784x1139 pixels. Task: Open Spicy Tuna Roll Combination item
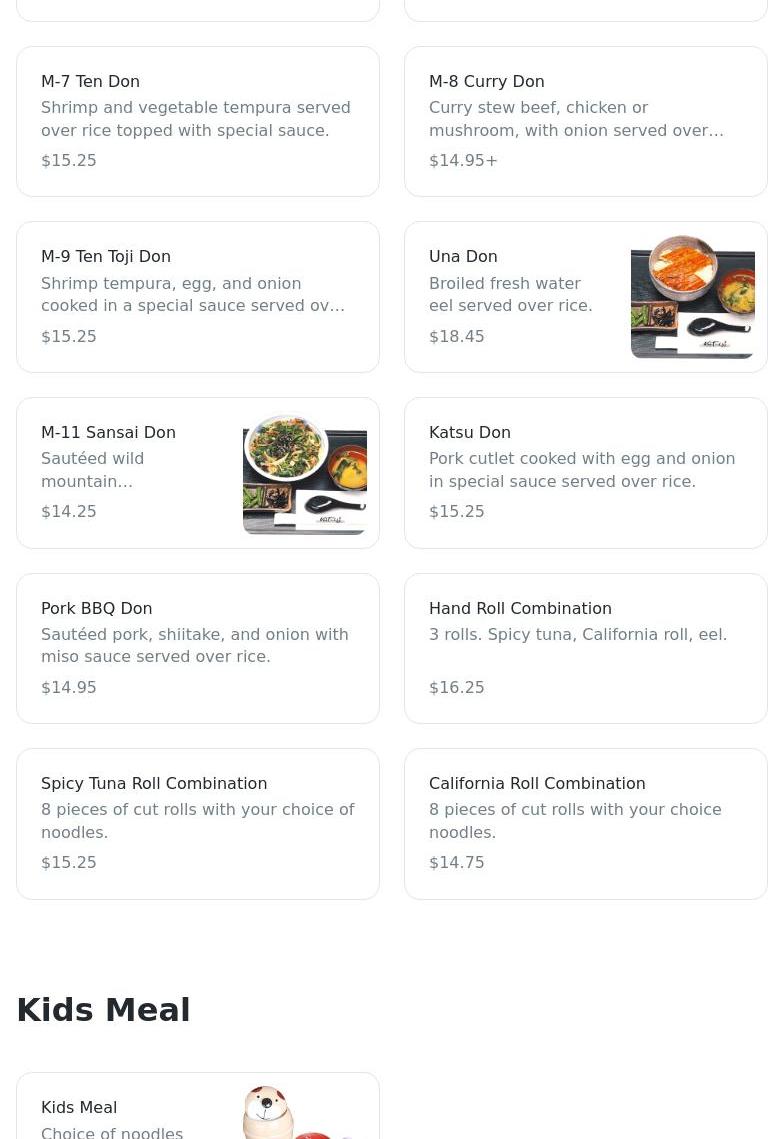pos(197,824)
